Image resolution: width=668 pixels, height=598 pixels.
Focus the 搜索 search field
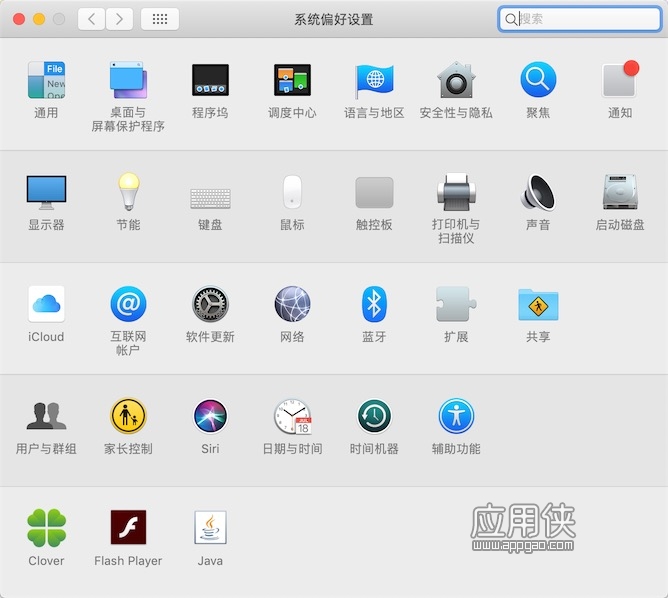point(580,19)
